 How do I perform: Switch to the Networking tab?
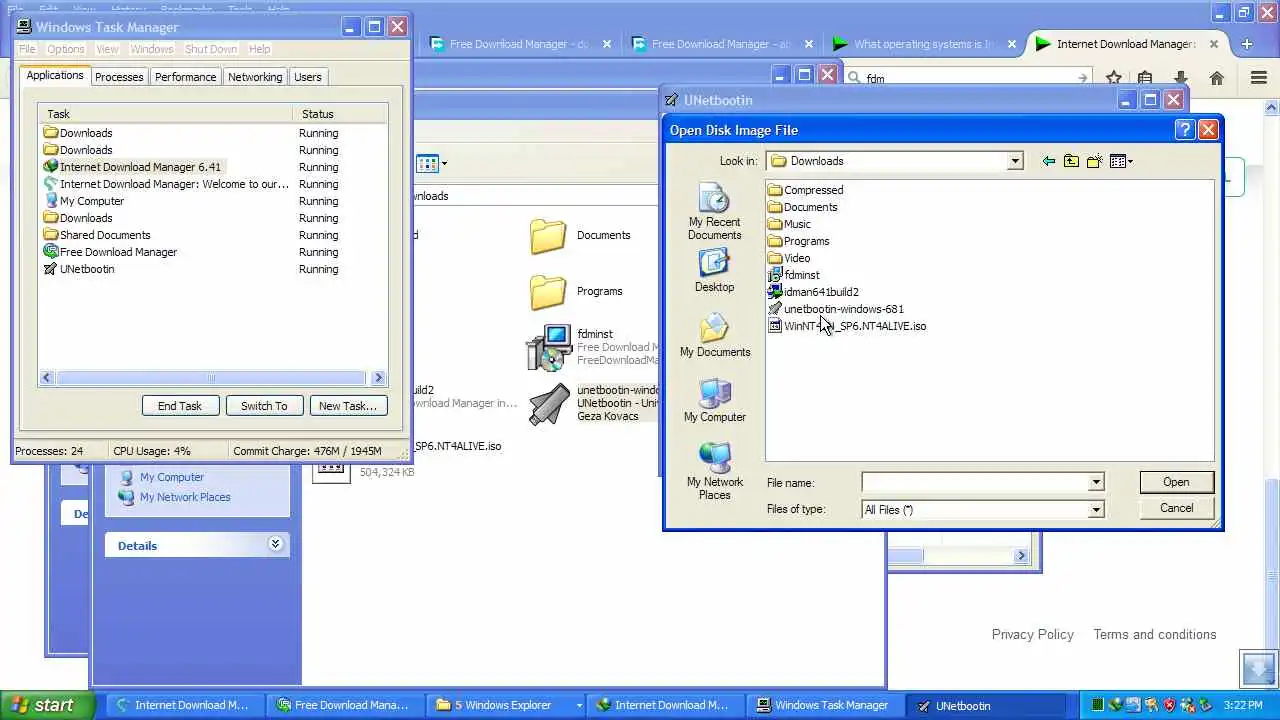tap(255, 77)
